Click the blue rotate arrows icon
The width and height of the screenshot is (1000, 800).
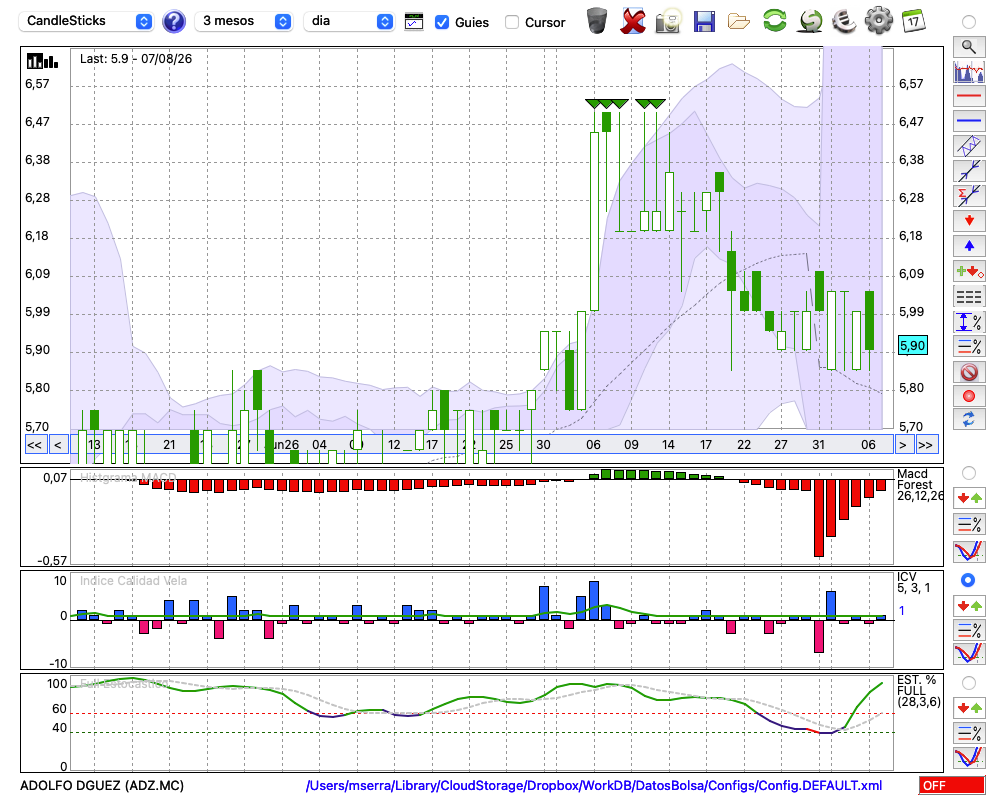point(969,420)
